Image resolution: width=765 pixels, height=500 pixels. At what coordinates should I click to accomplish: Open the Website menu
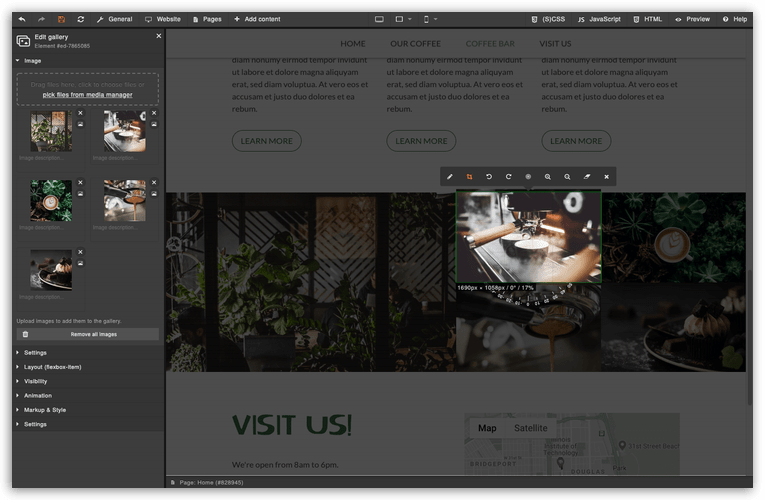click(163, 19)
